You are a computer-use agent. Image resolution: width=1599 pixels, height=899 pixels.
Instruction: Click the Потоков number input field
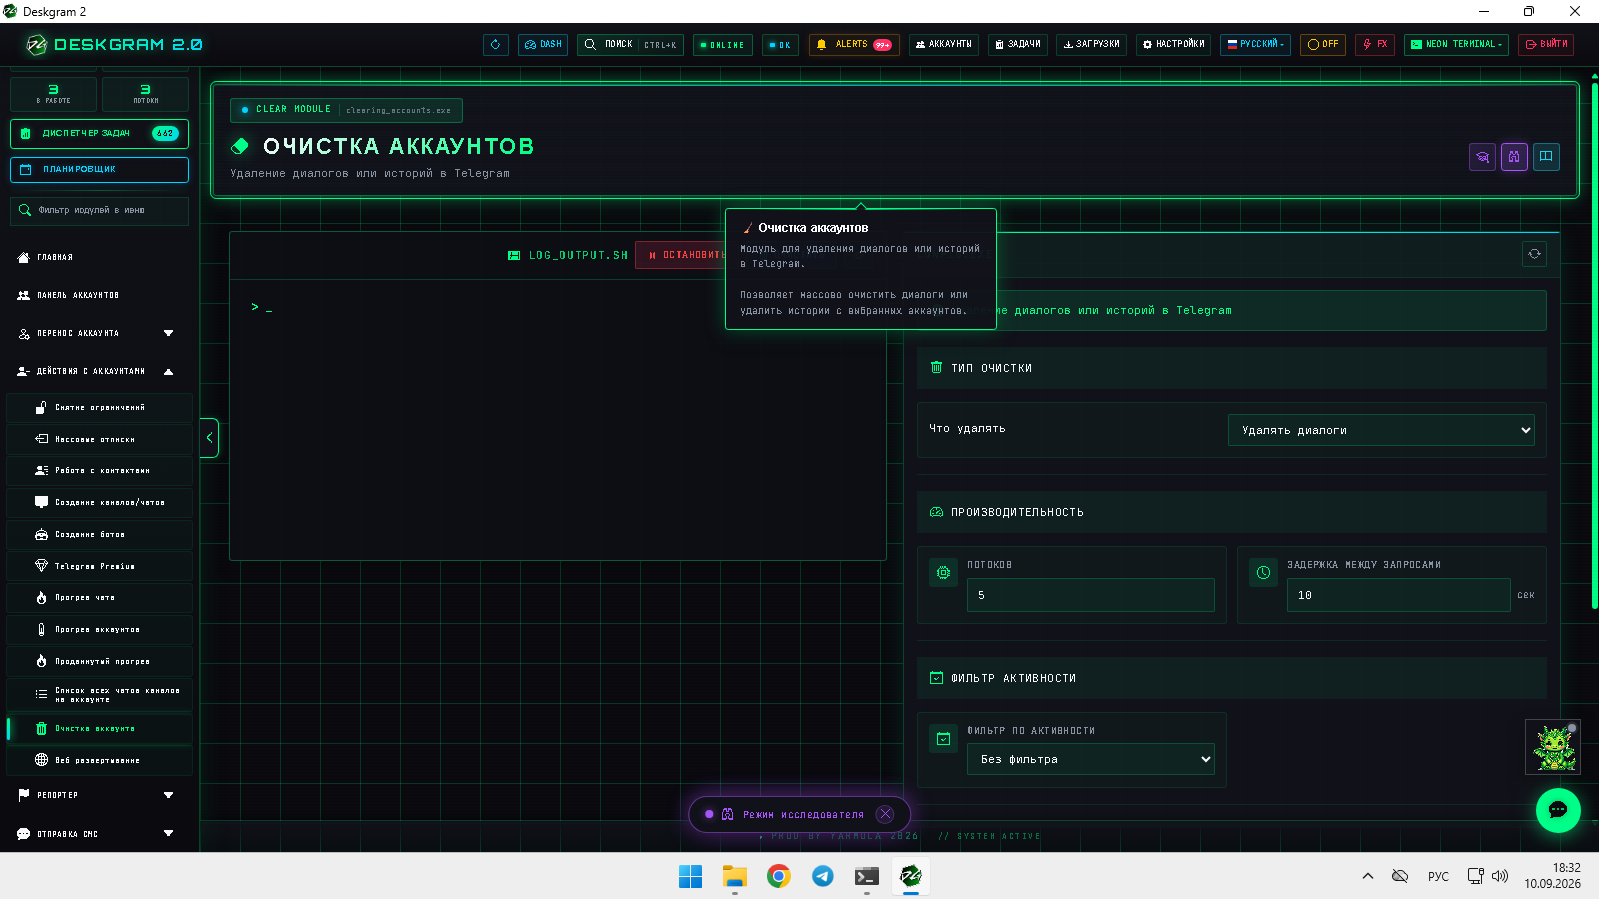(1090, 595)
